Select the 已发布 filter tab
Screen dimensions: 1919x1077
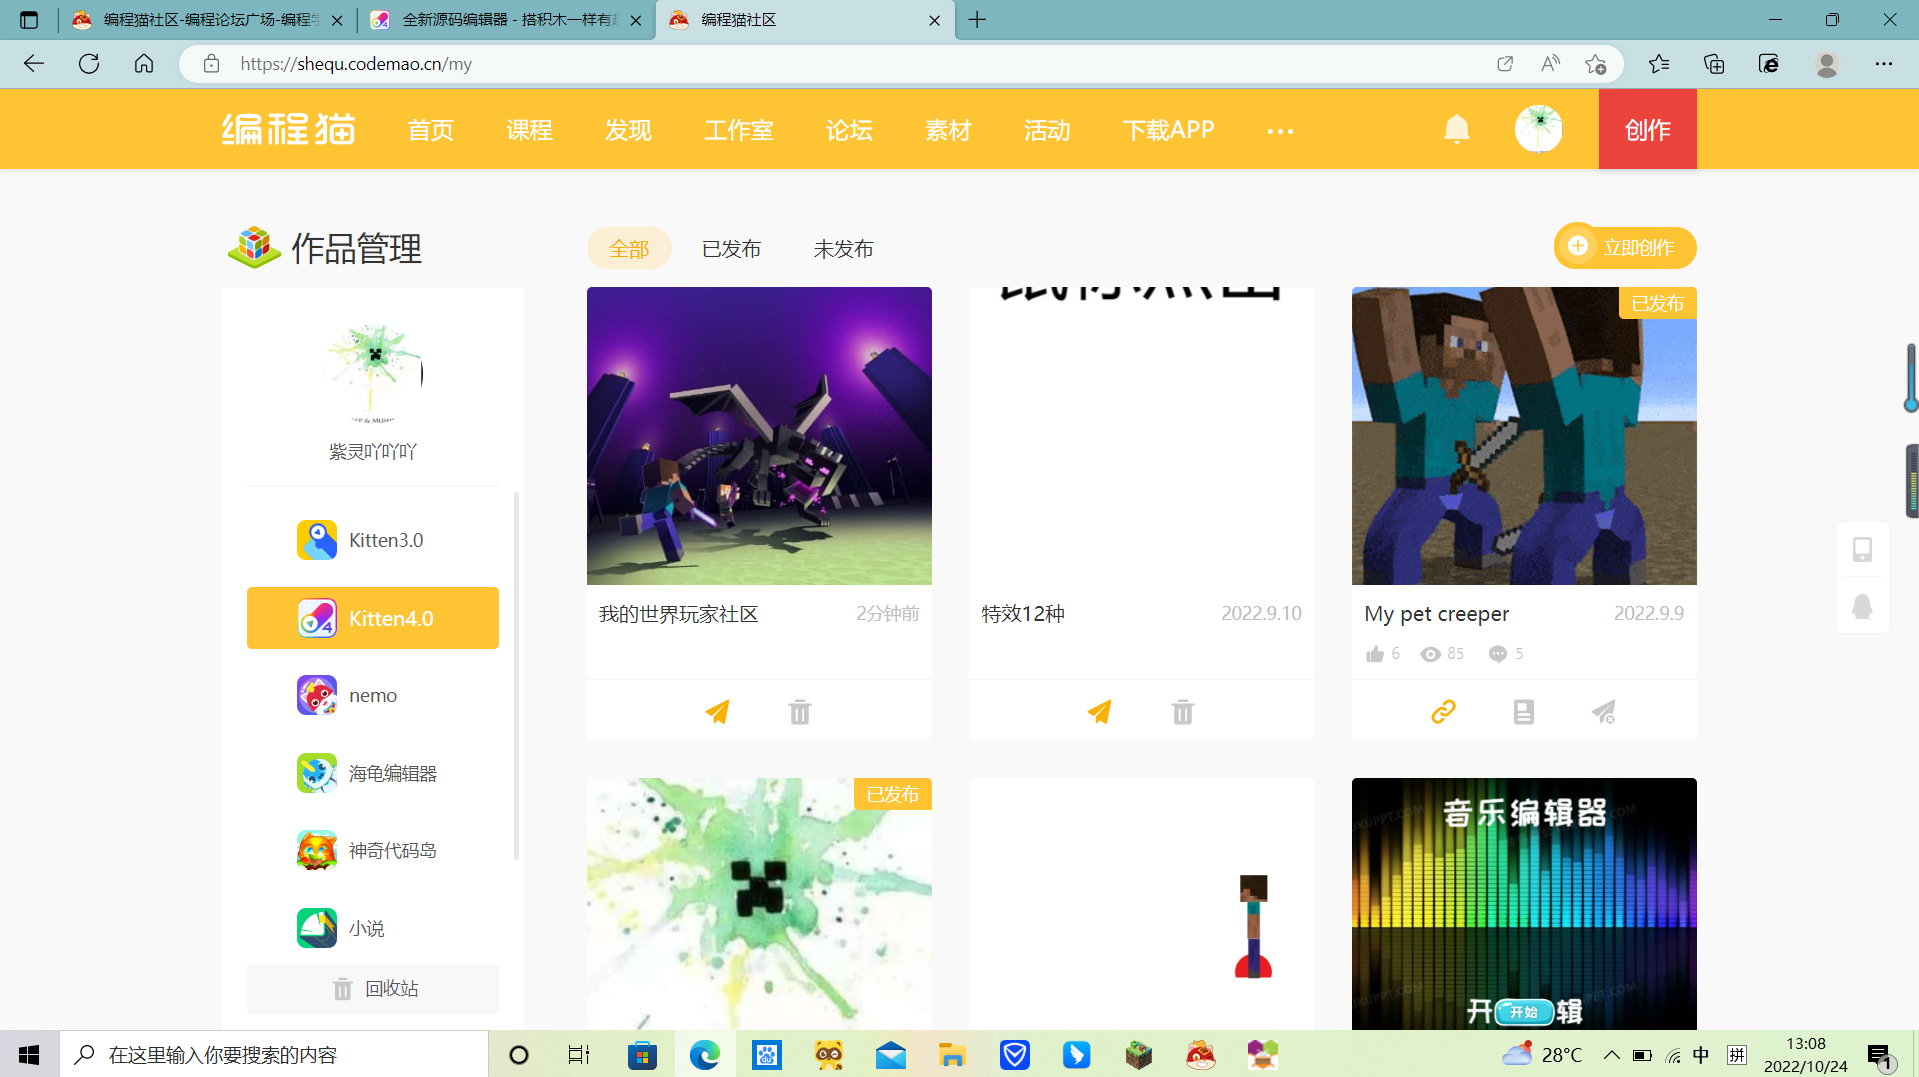732,249
